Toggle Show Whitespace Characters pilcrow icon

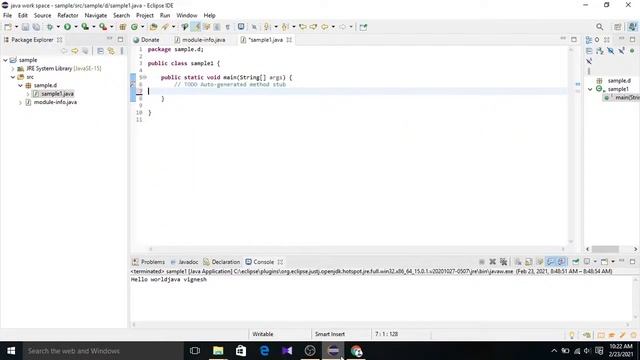click(227, 27)
